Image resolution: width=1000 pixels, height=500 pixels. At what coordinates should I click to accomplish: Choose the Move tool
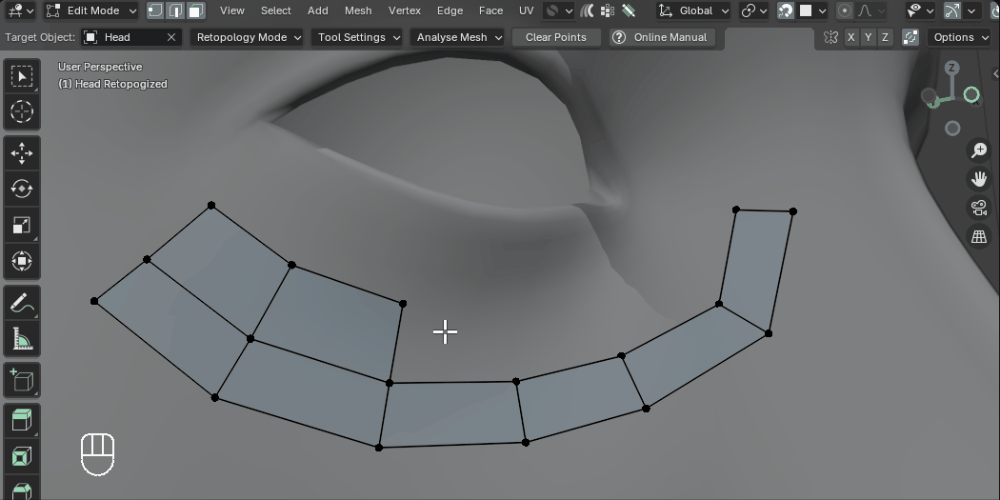[22, 154]
